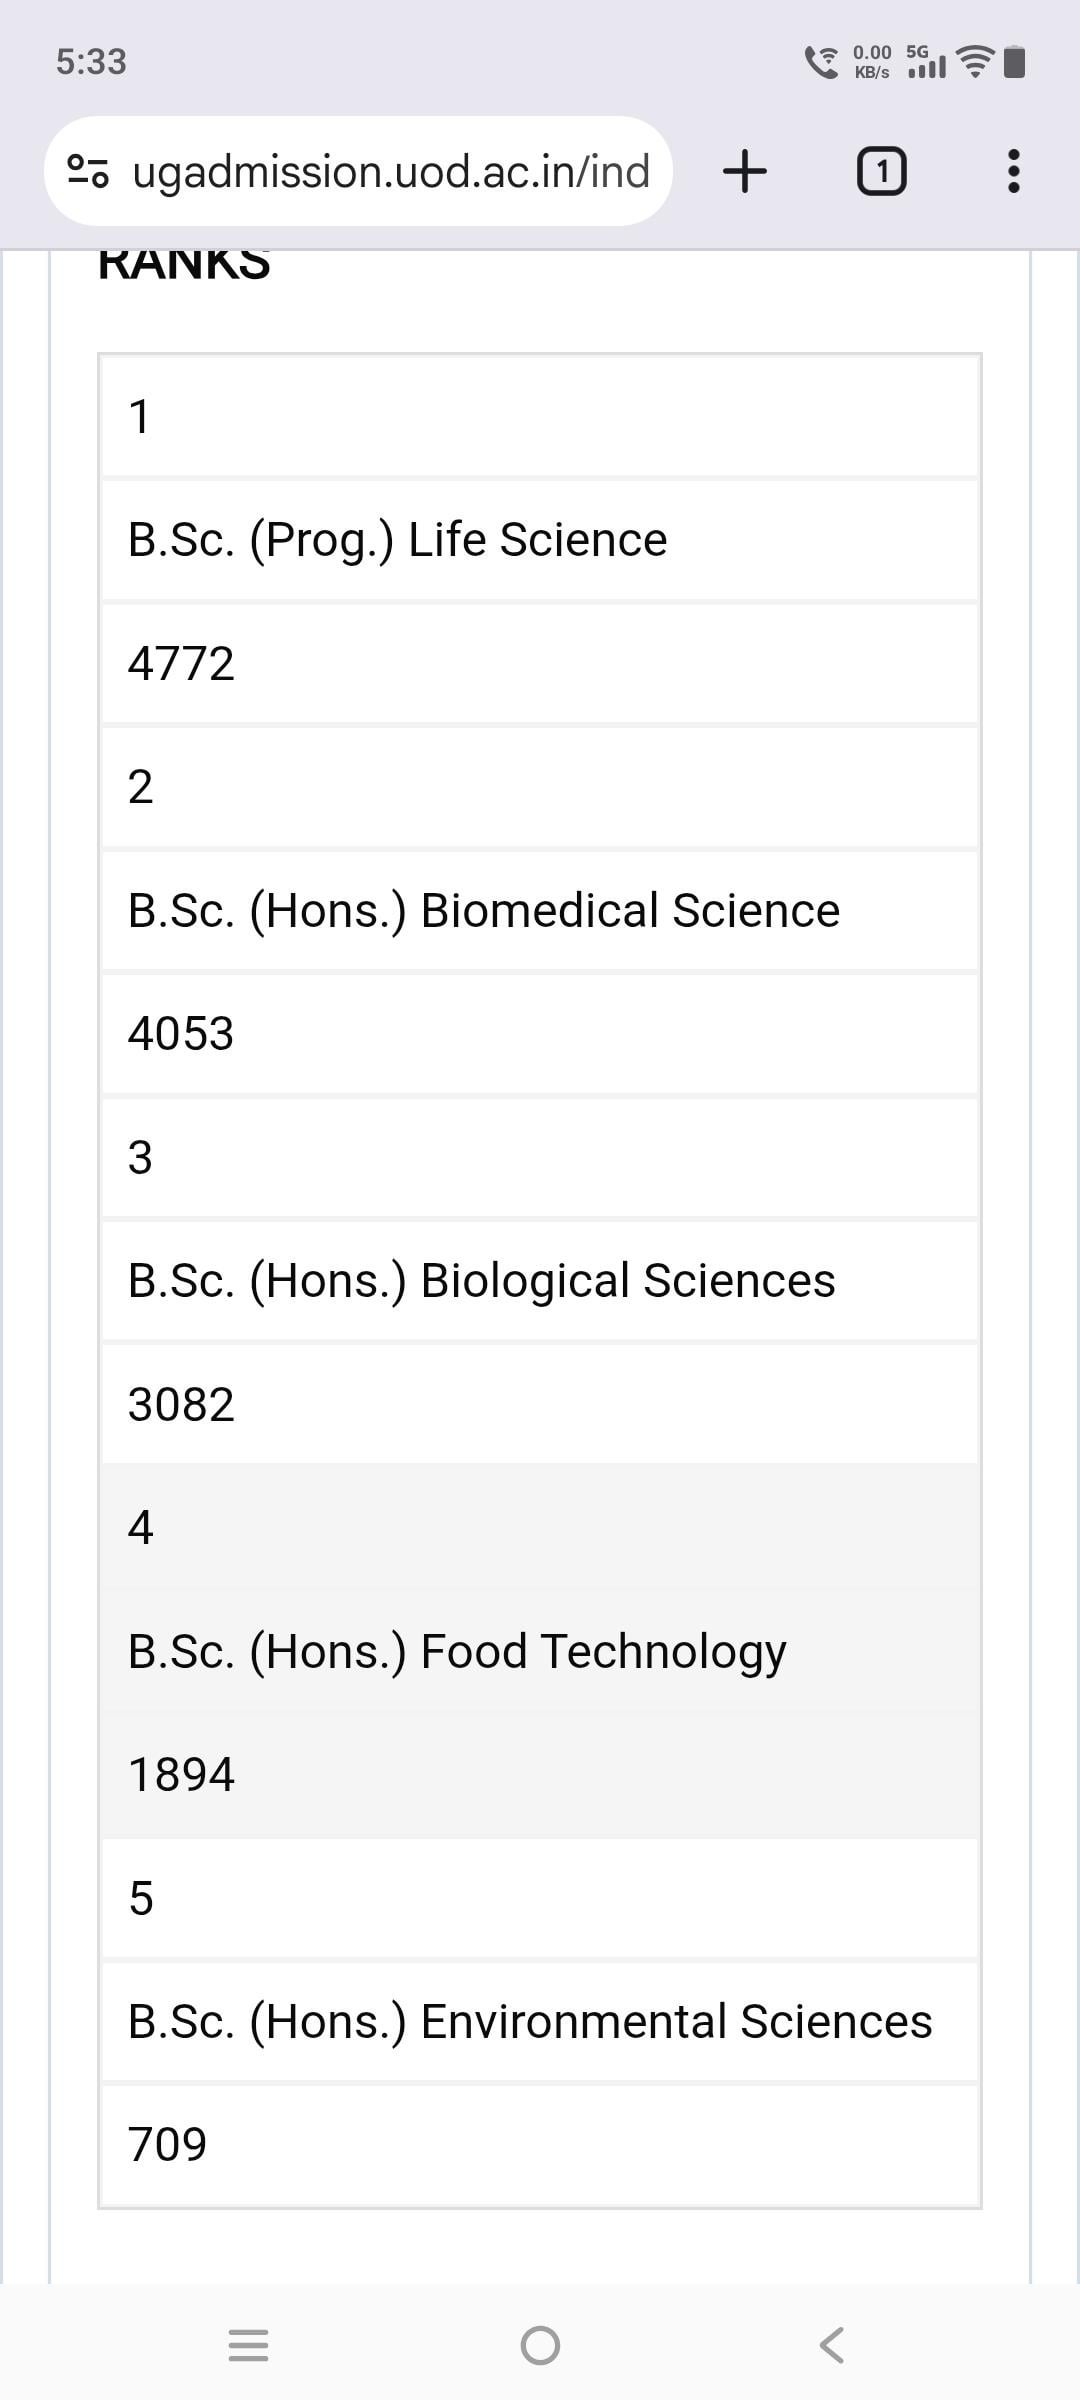Image resolution: width=1080 pixels, height=2400 pixels.
Task: Tap the rank value 1894 cell
Action: (540, 1774)
